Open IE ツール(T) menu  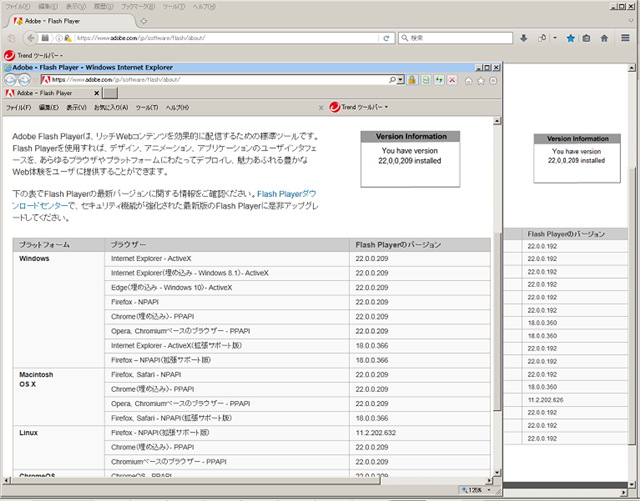[147, 107]
